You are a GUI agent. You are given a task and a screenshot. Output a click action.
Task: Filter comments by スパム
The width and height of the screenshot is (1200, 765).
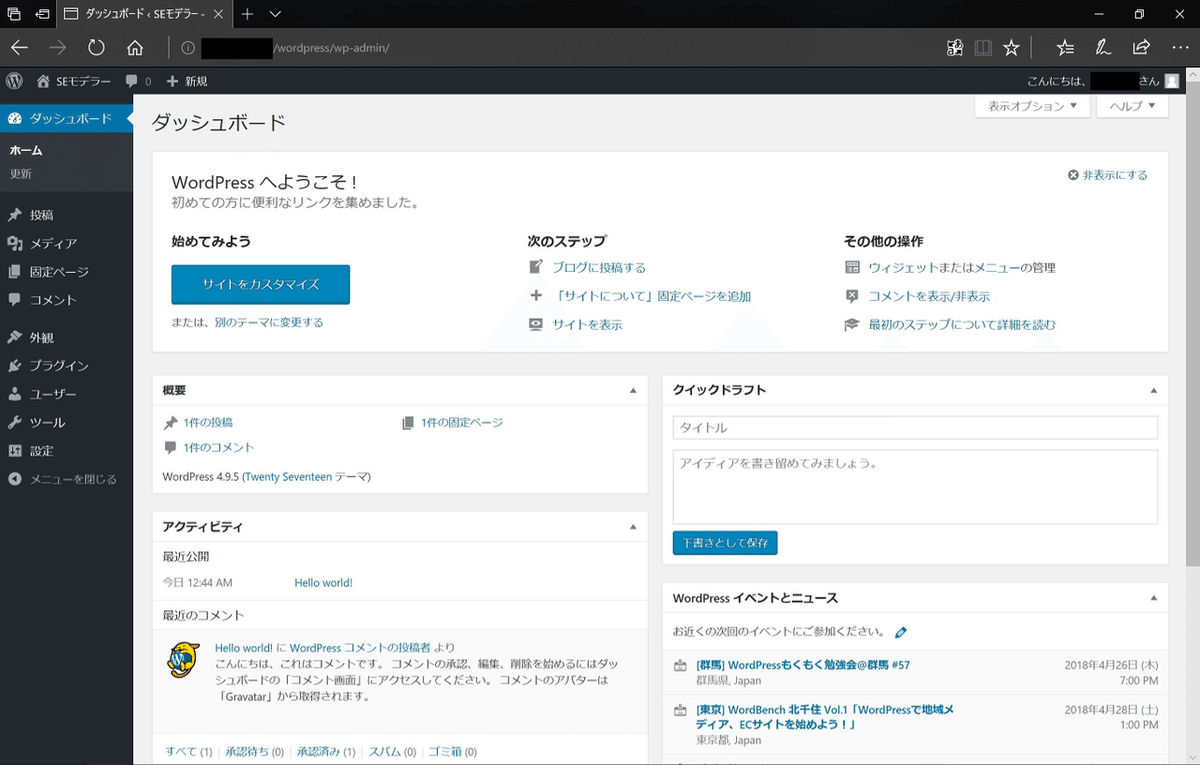click(385, 752)
